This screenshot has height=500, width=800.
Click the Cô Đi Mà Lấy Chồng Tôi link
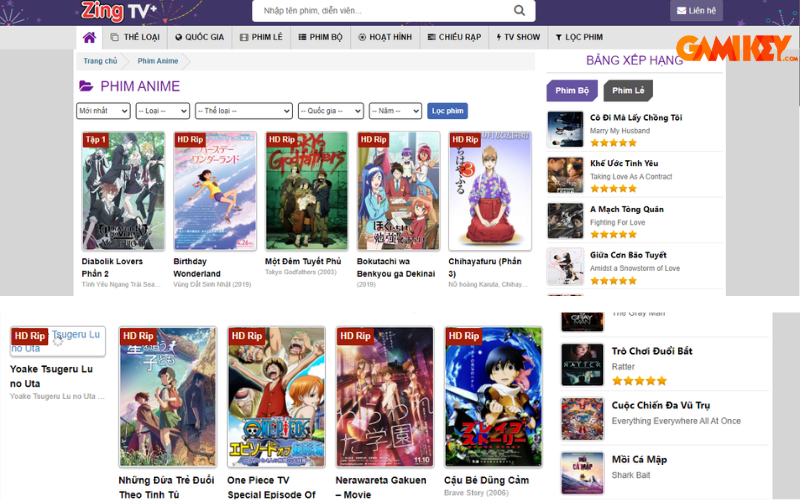click(x=636, y=117)
